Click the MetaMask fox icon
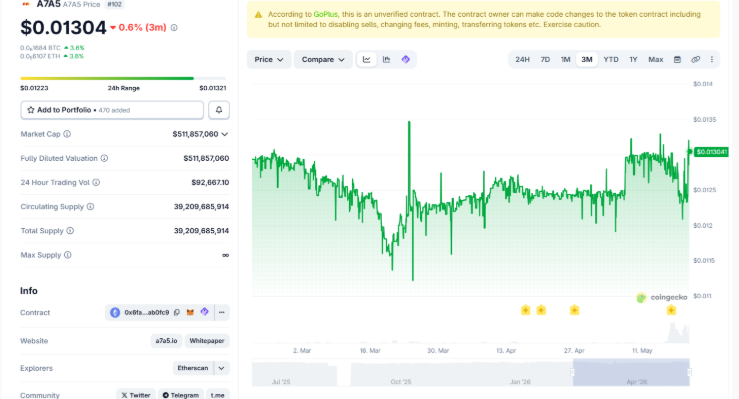 coord(190,312)
